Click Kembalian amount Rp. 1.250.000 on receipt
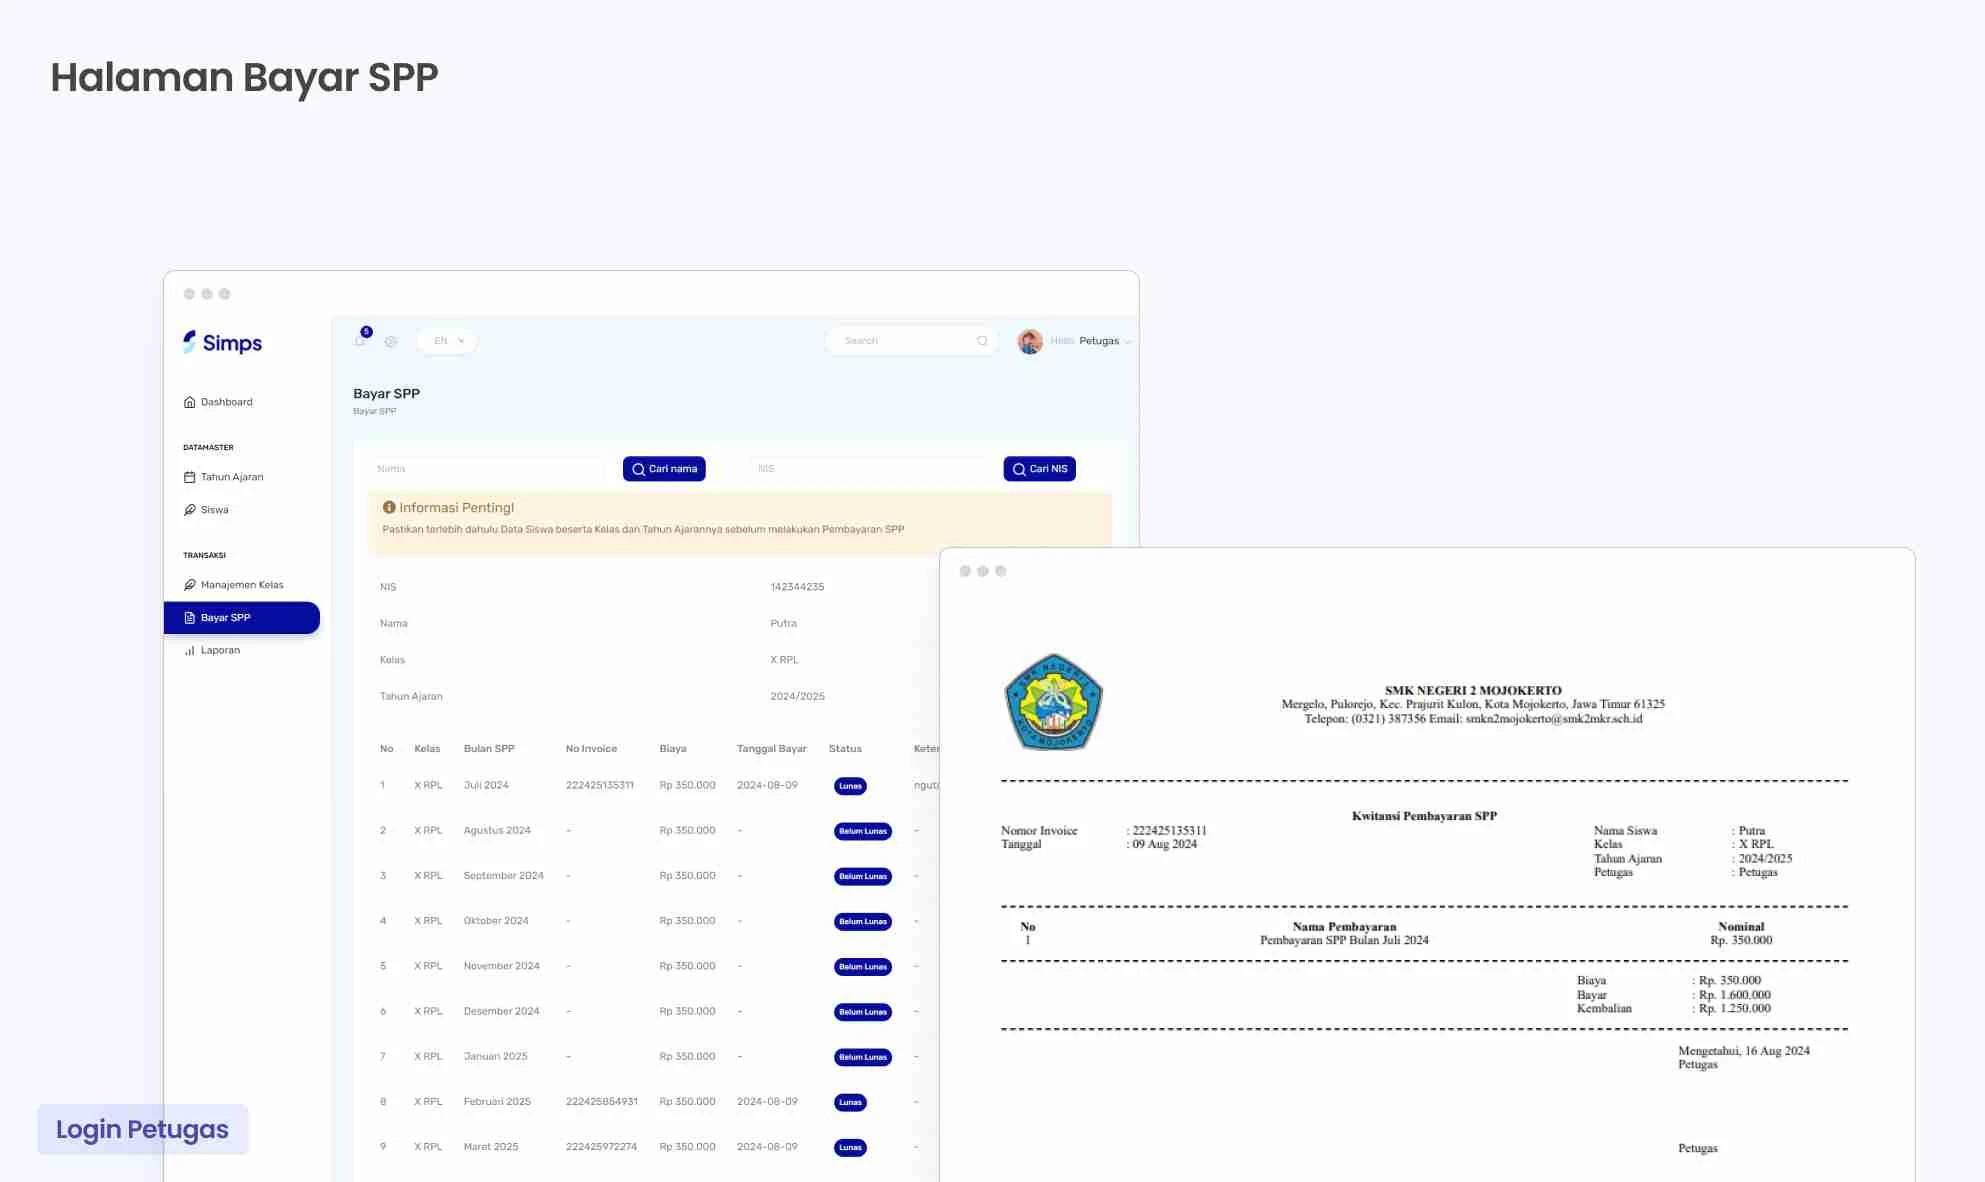The height and width of the screenshot is (1182, 1985). click(1735, 1008)
